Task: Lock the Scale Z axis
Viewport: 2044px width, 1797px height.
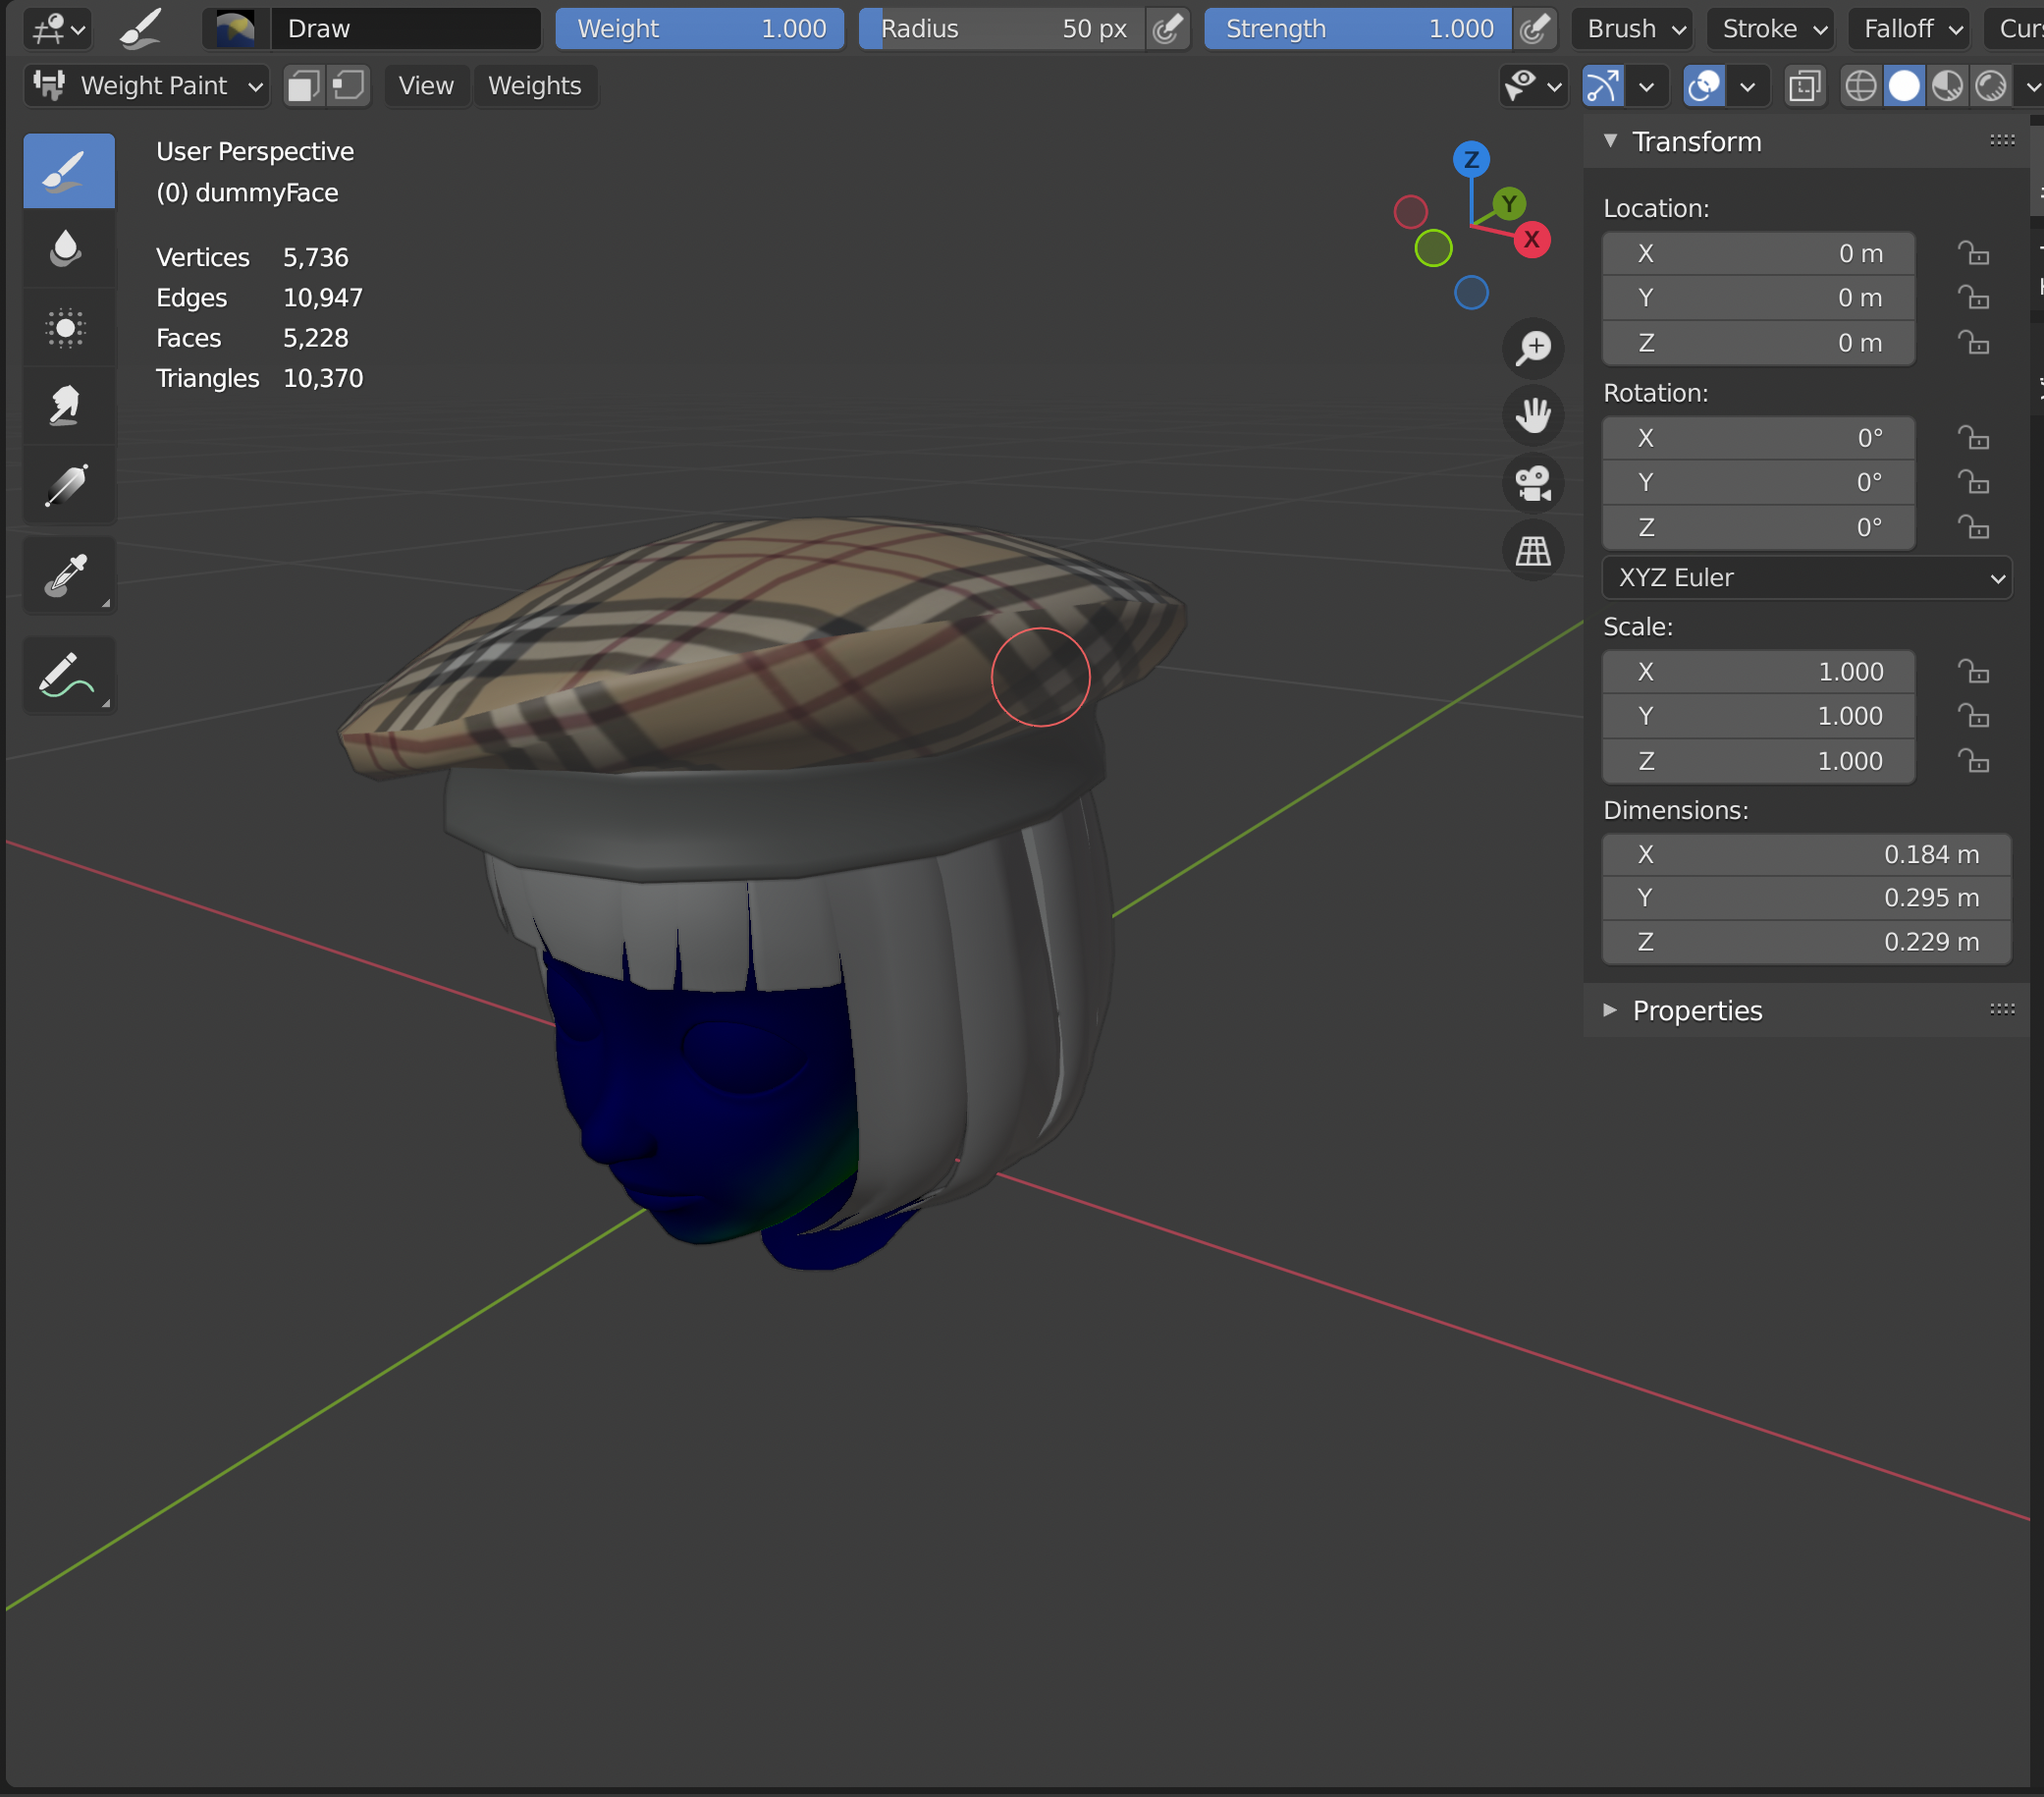Action: tap(1973, 762)
